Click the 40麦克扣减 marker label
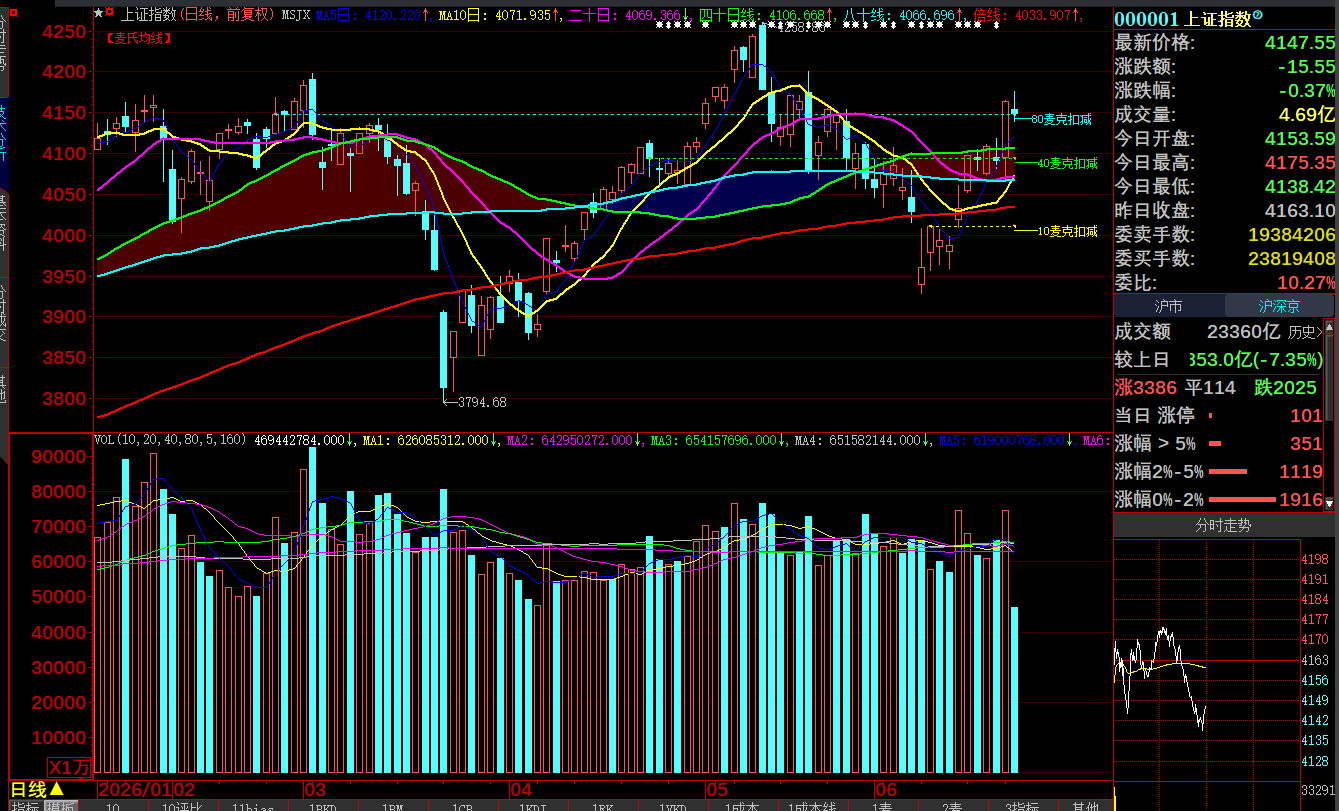Viewport: 1339px width, 811px height. (1067, 163)
